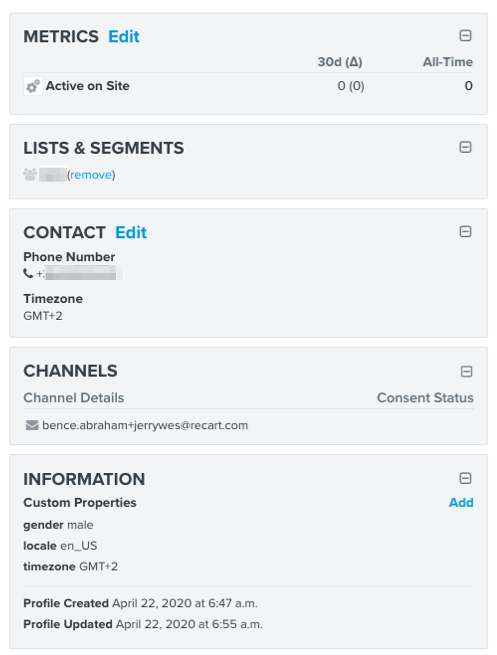The image size is (497, 655).
Task: Click the Consent Status column header
Action: pyautogui.click(x=425, y=398)
